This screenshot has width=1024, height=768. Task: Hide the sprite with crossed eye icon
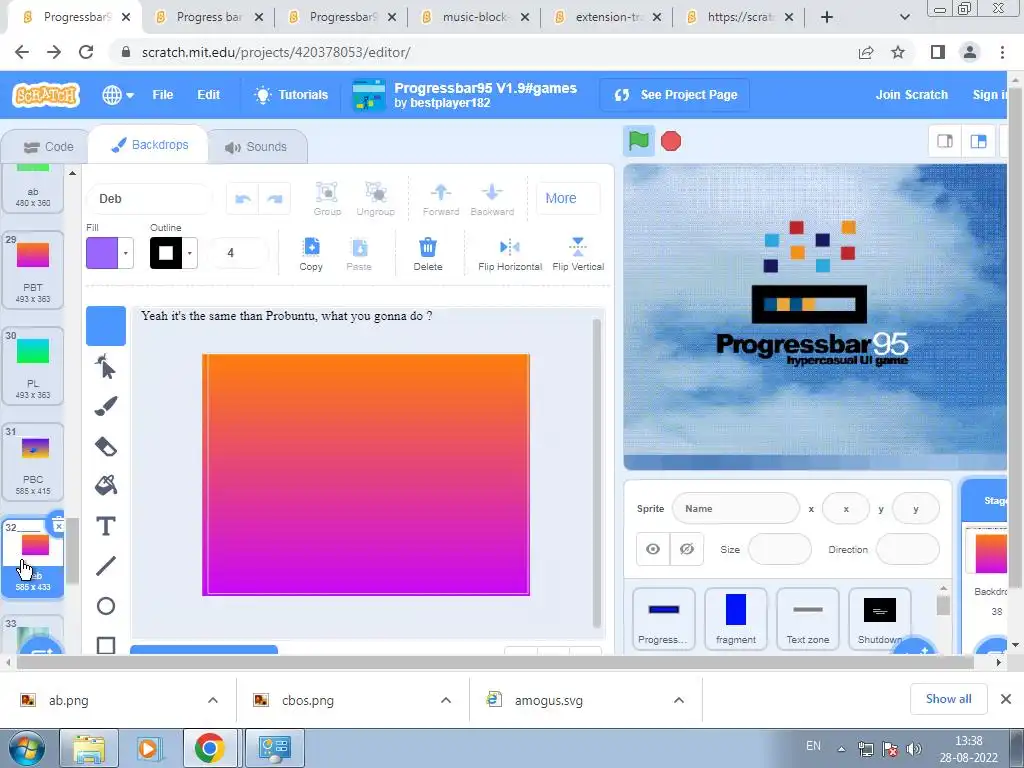tap(686, 549)
